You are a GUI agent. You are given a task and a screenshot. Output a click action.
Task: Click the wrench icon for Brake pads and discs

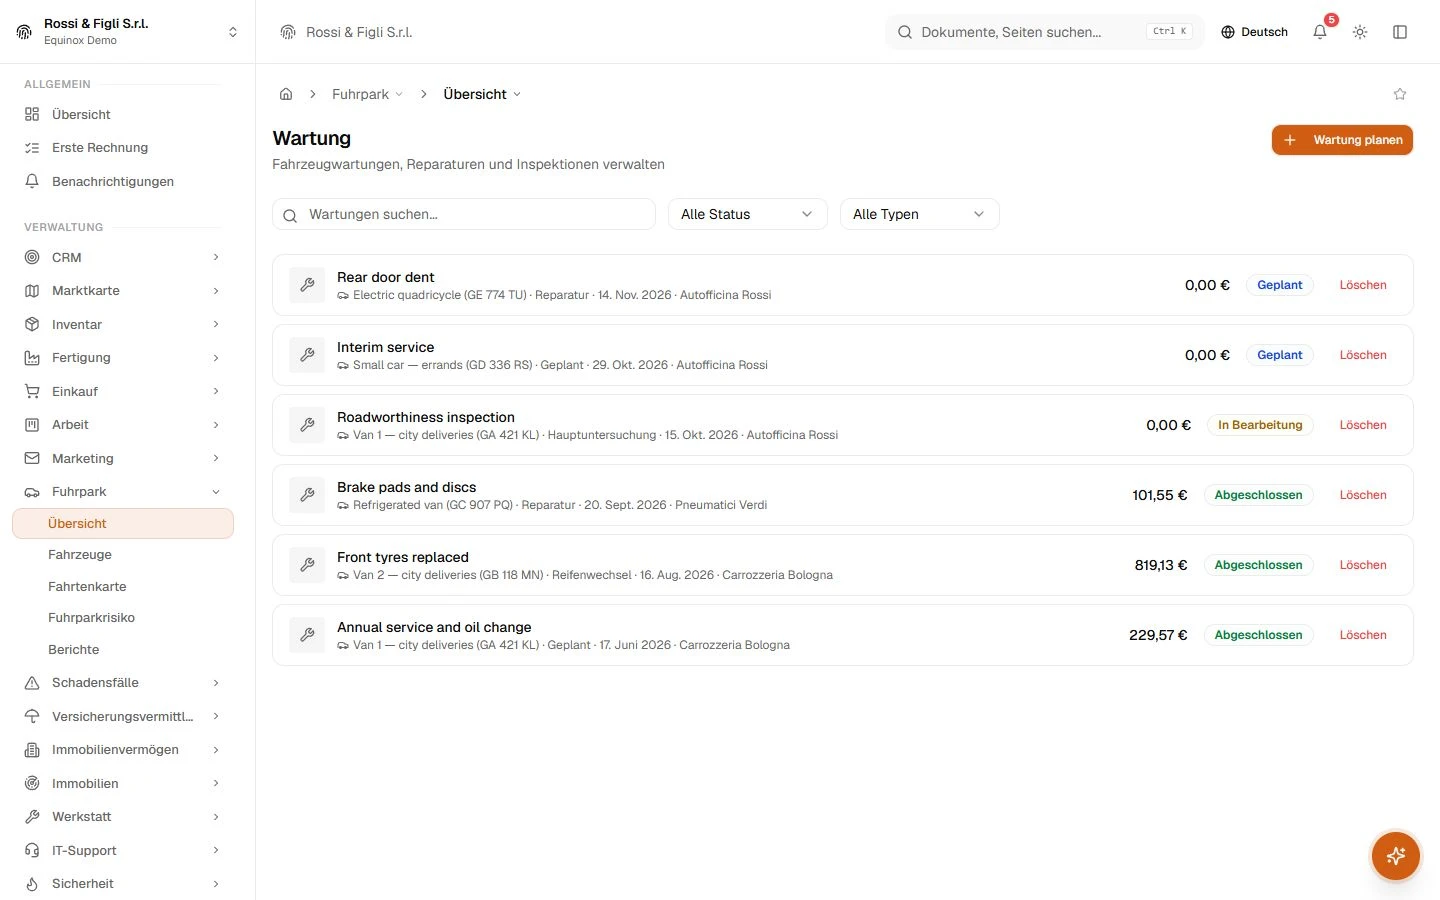click(x=307, y=495)
